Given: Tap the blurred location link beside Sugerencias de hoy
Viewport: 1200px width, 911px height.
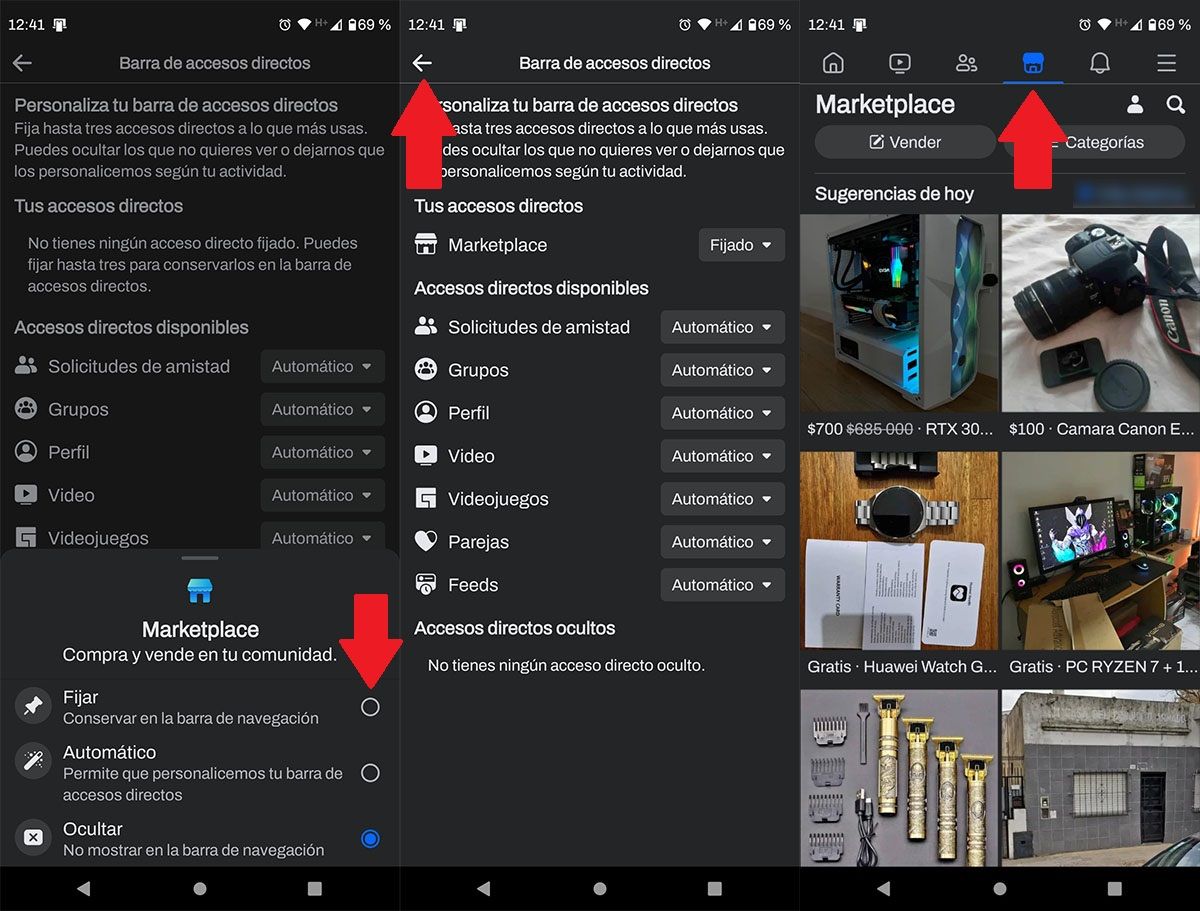Looking at the screenshot, I should (x=1131, y=193).
